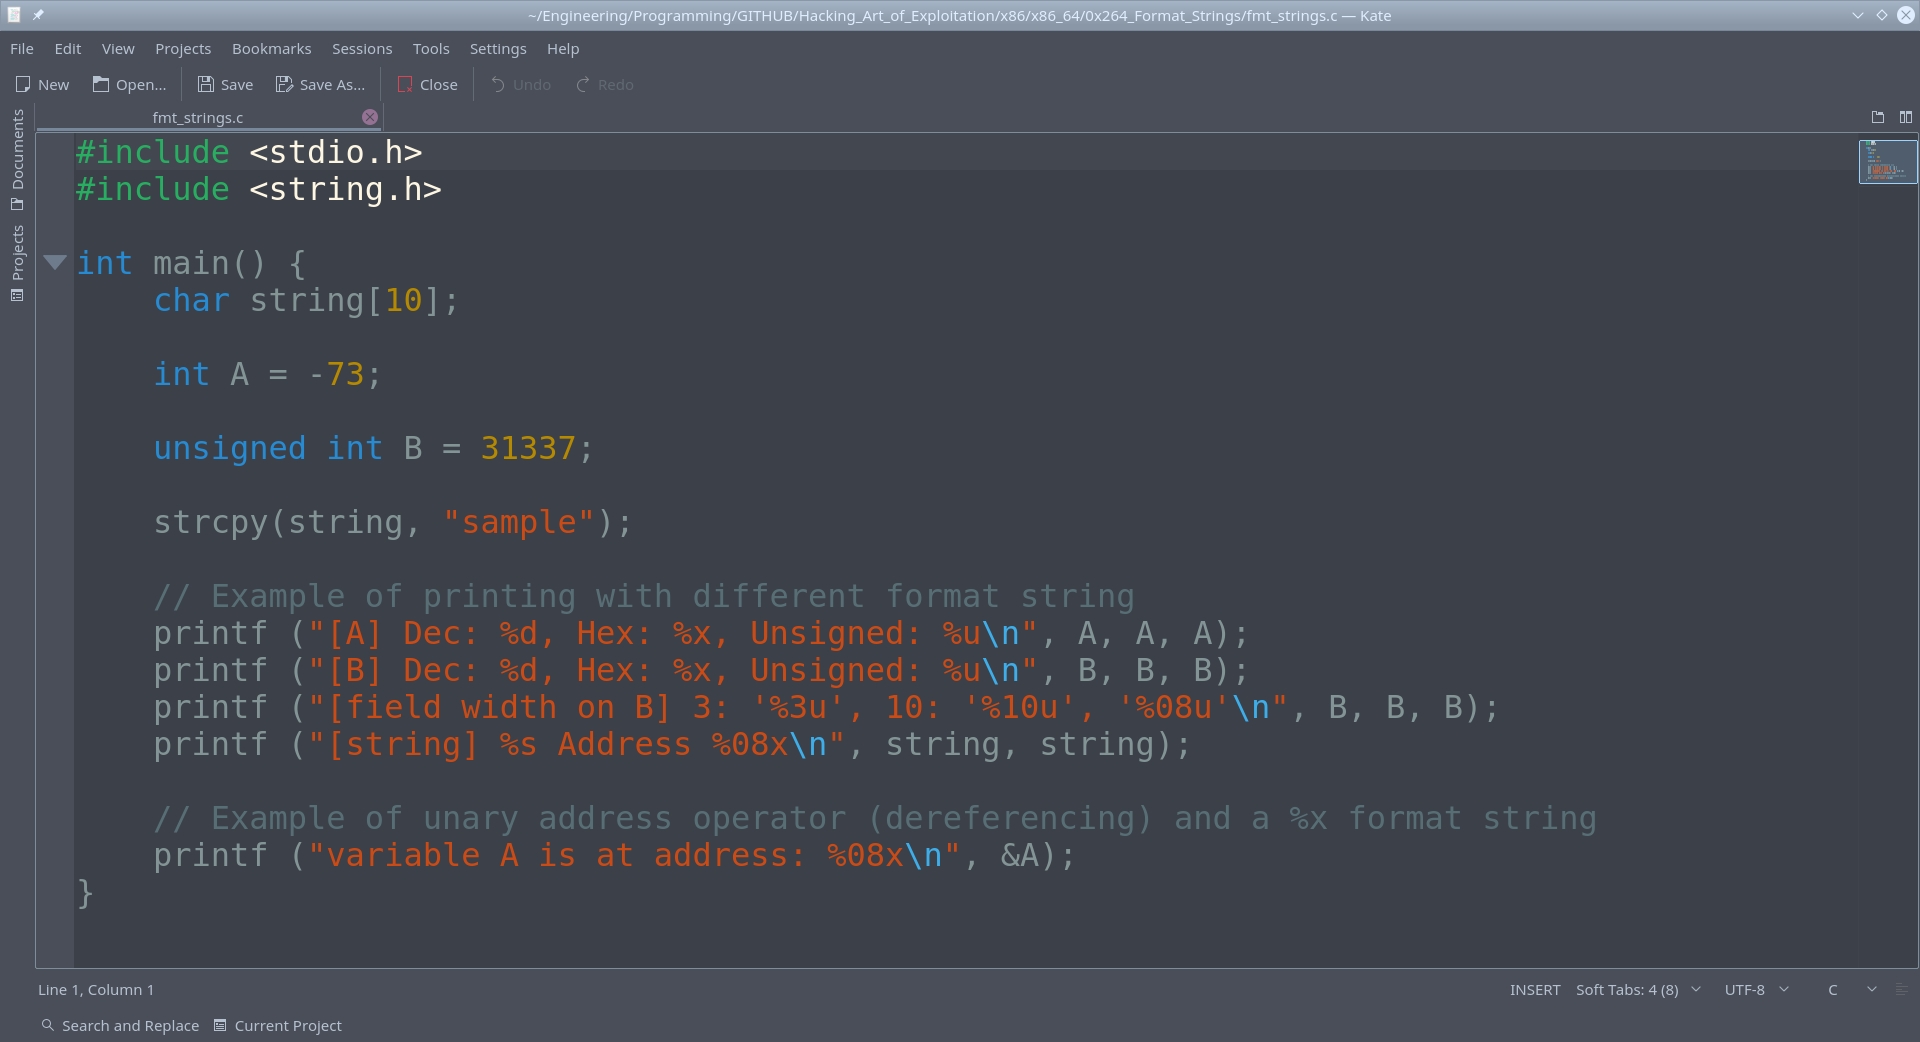Toggle the Projects side panel
1920x1042 pixels.
17,261
